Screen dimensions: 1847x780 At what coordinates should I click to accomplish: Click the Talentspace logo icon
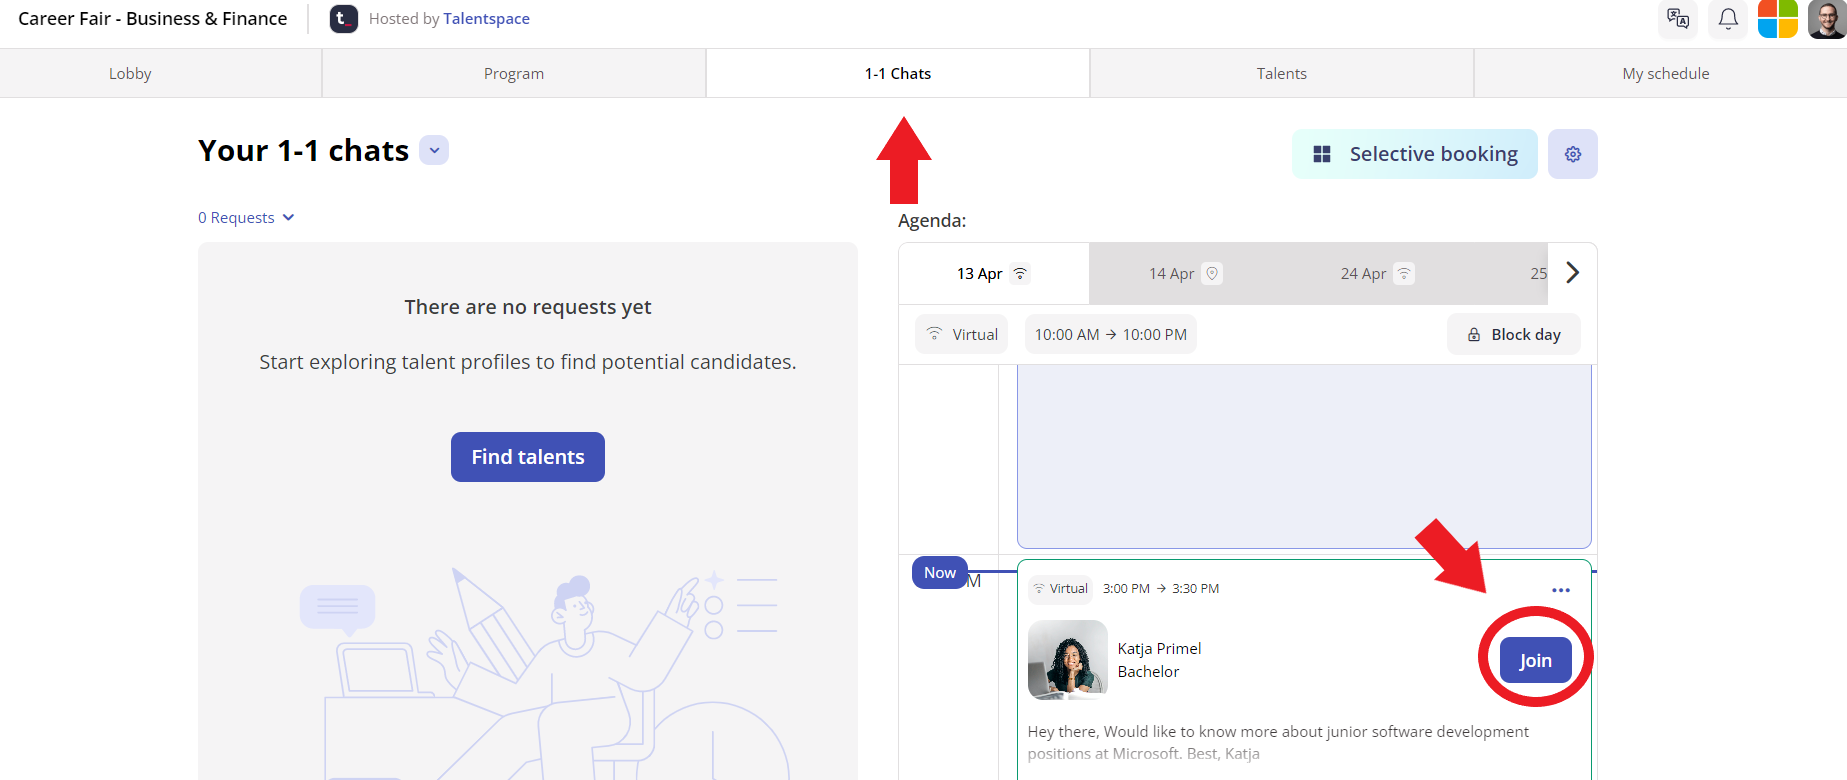tap(344, 19)
